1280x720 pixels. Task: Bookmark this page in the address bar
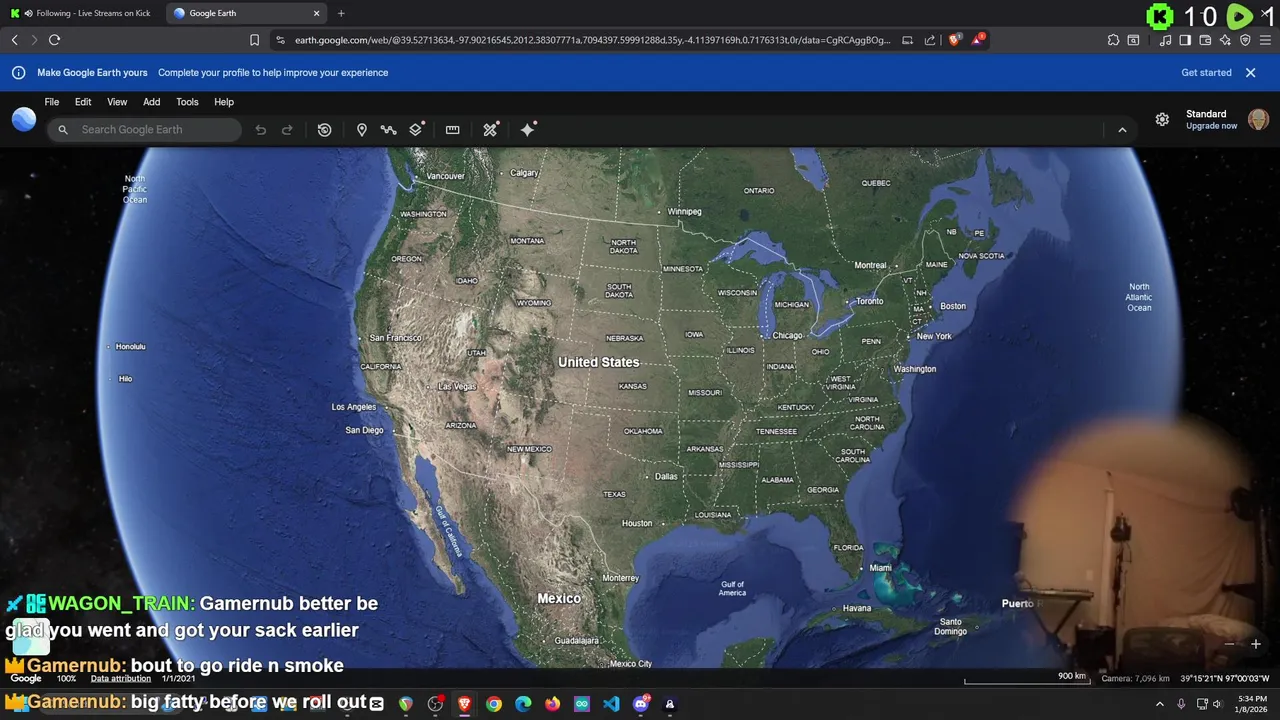(x=254, y=40)
